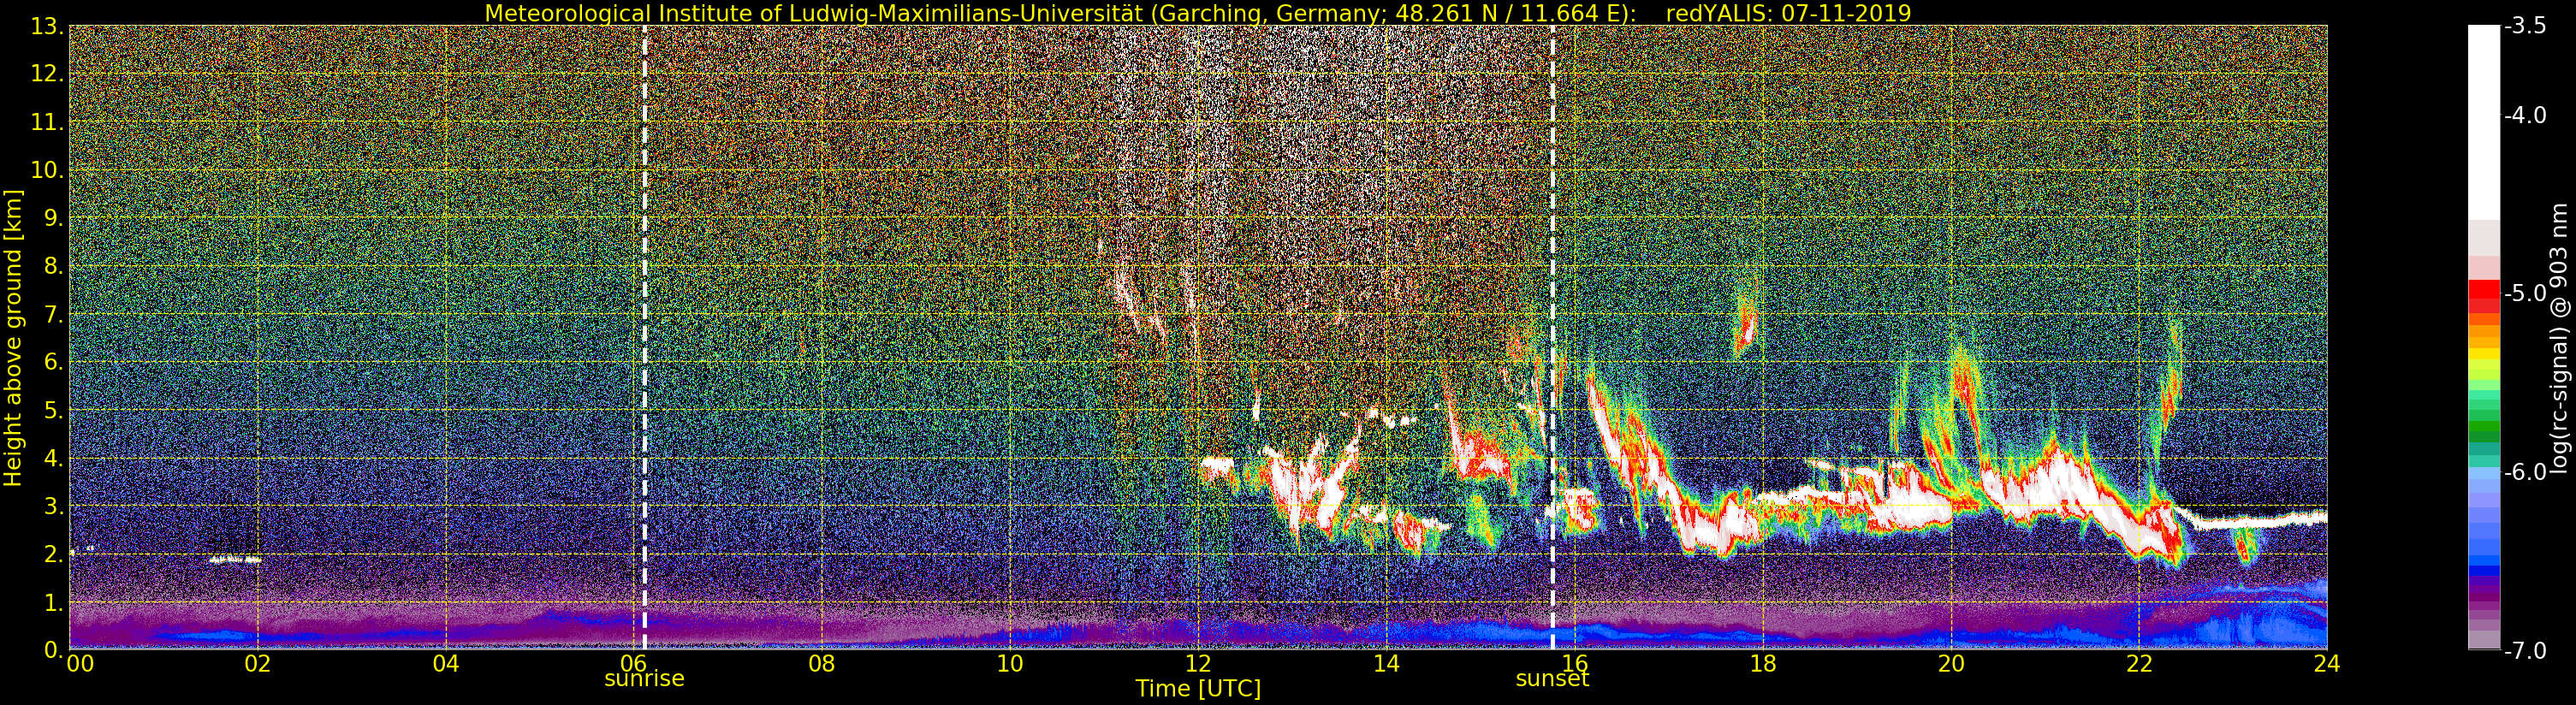Click the colorbar tick label '-4.0'
This screenshot has height=705, width=2576.
2524,116
